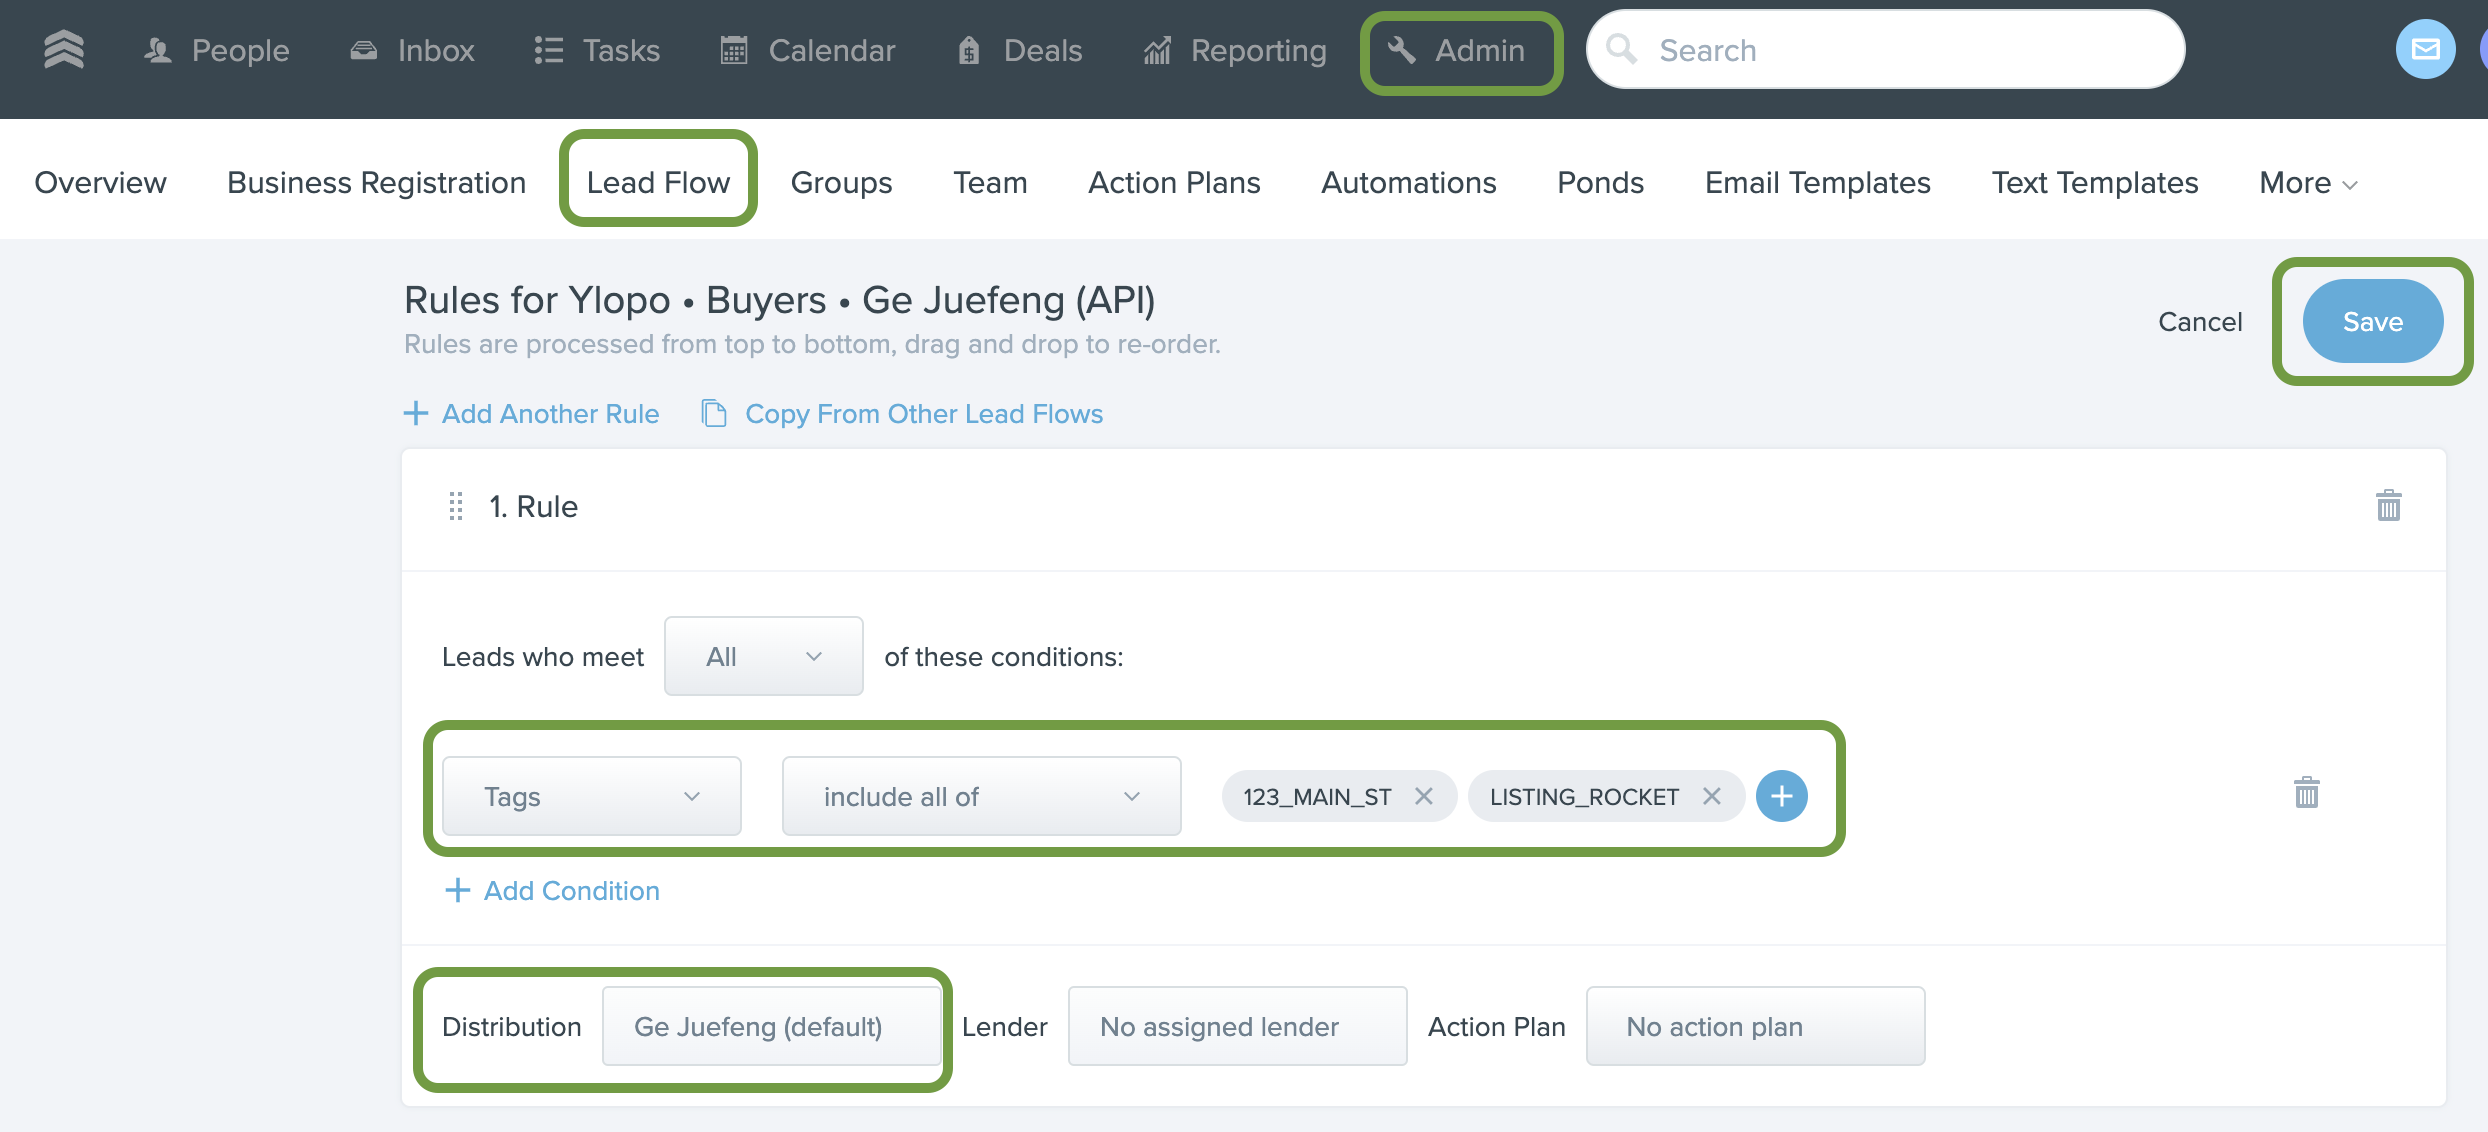Click the Rules for Ylopo heading
This screenshot has width=2488, height=1132.
(x=779, y=300)
